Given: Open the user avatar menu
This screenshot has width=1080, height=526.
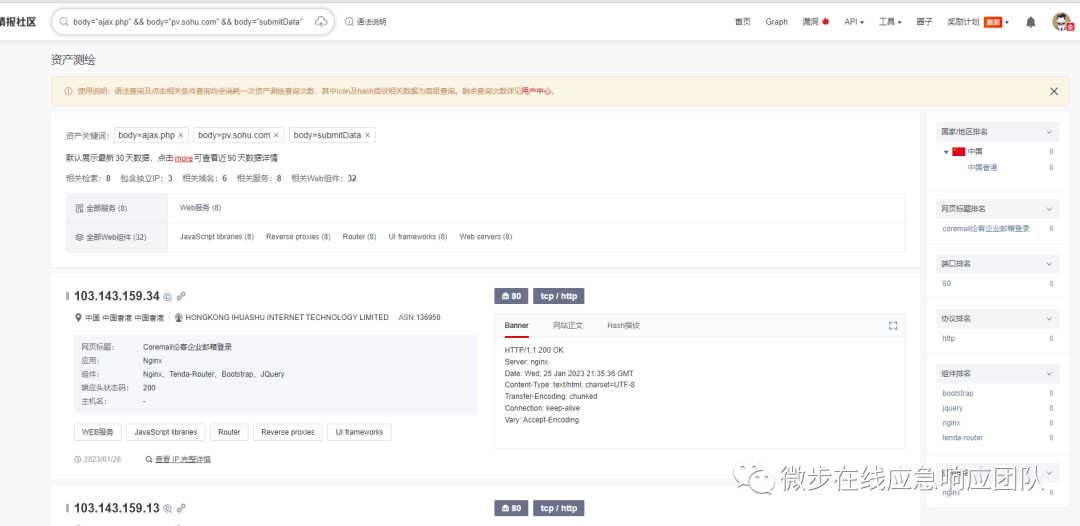Looking at the screenshot, I should click(x=1061, y=21).
